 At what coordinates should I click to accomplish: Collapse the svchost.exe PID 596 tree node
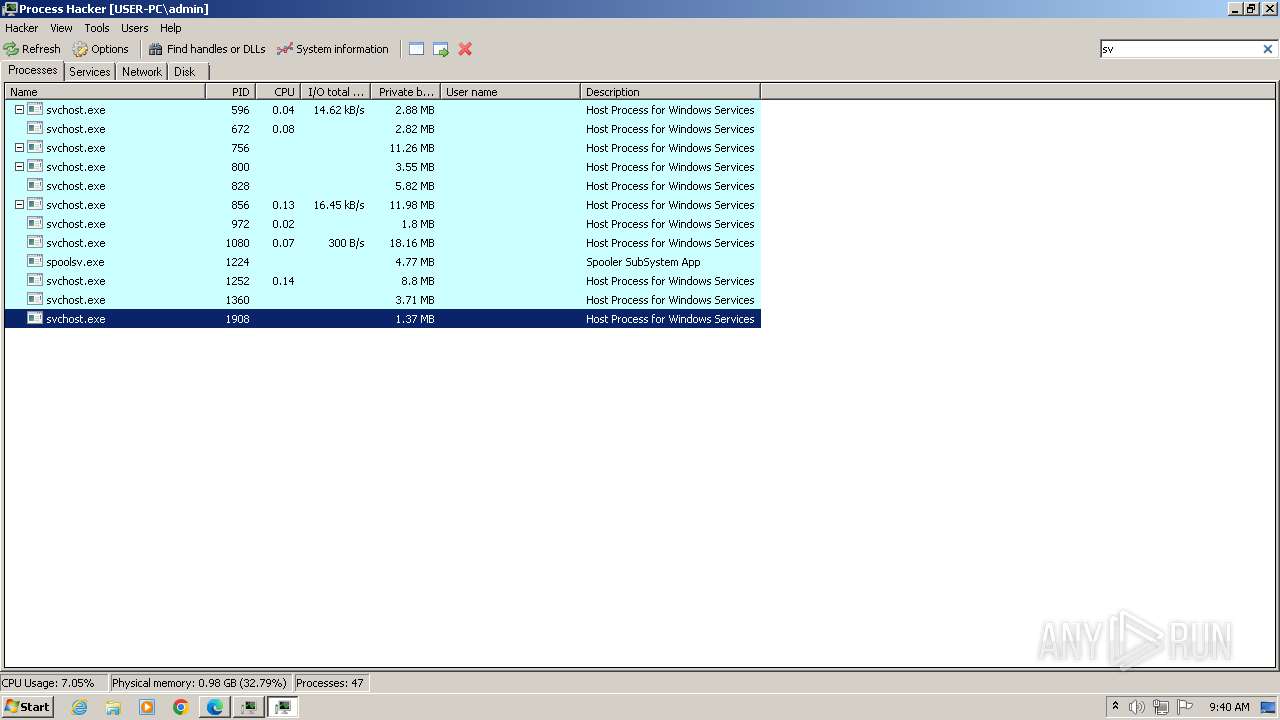point(19,110)
